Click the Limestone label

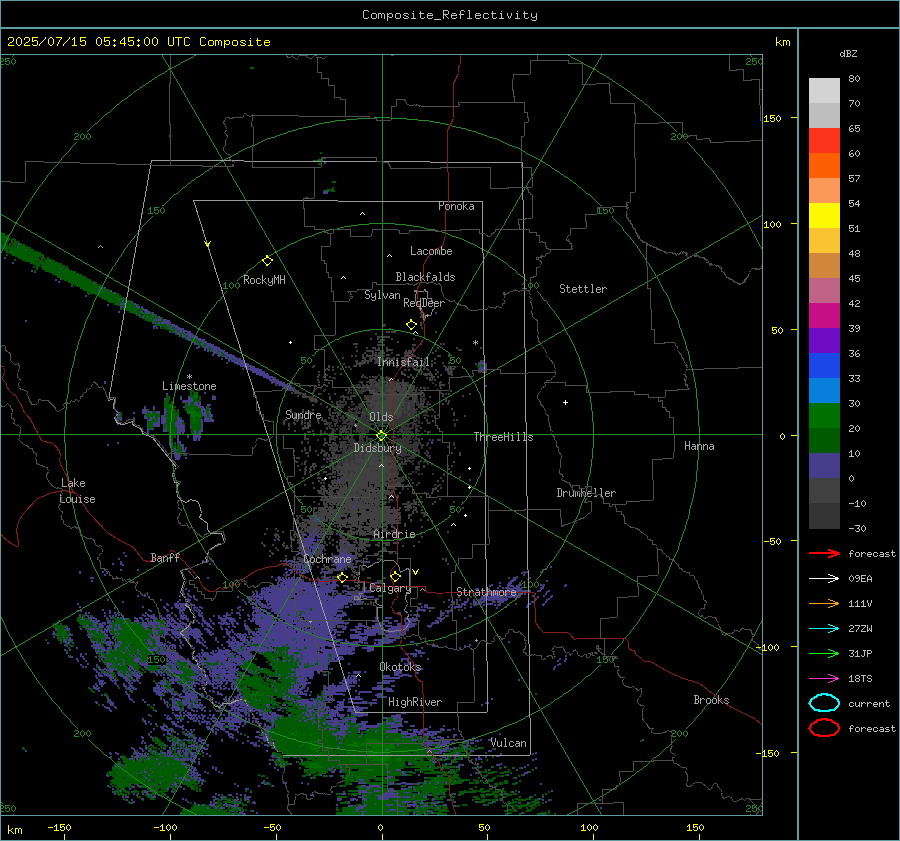point(189,386)
